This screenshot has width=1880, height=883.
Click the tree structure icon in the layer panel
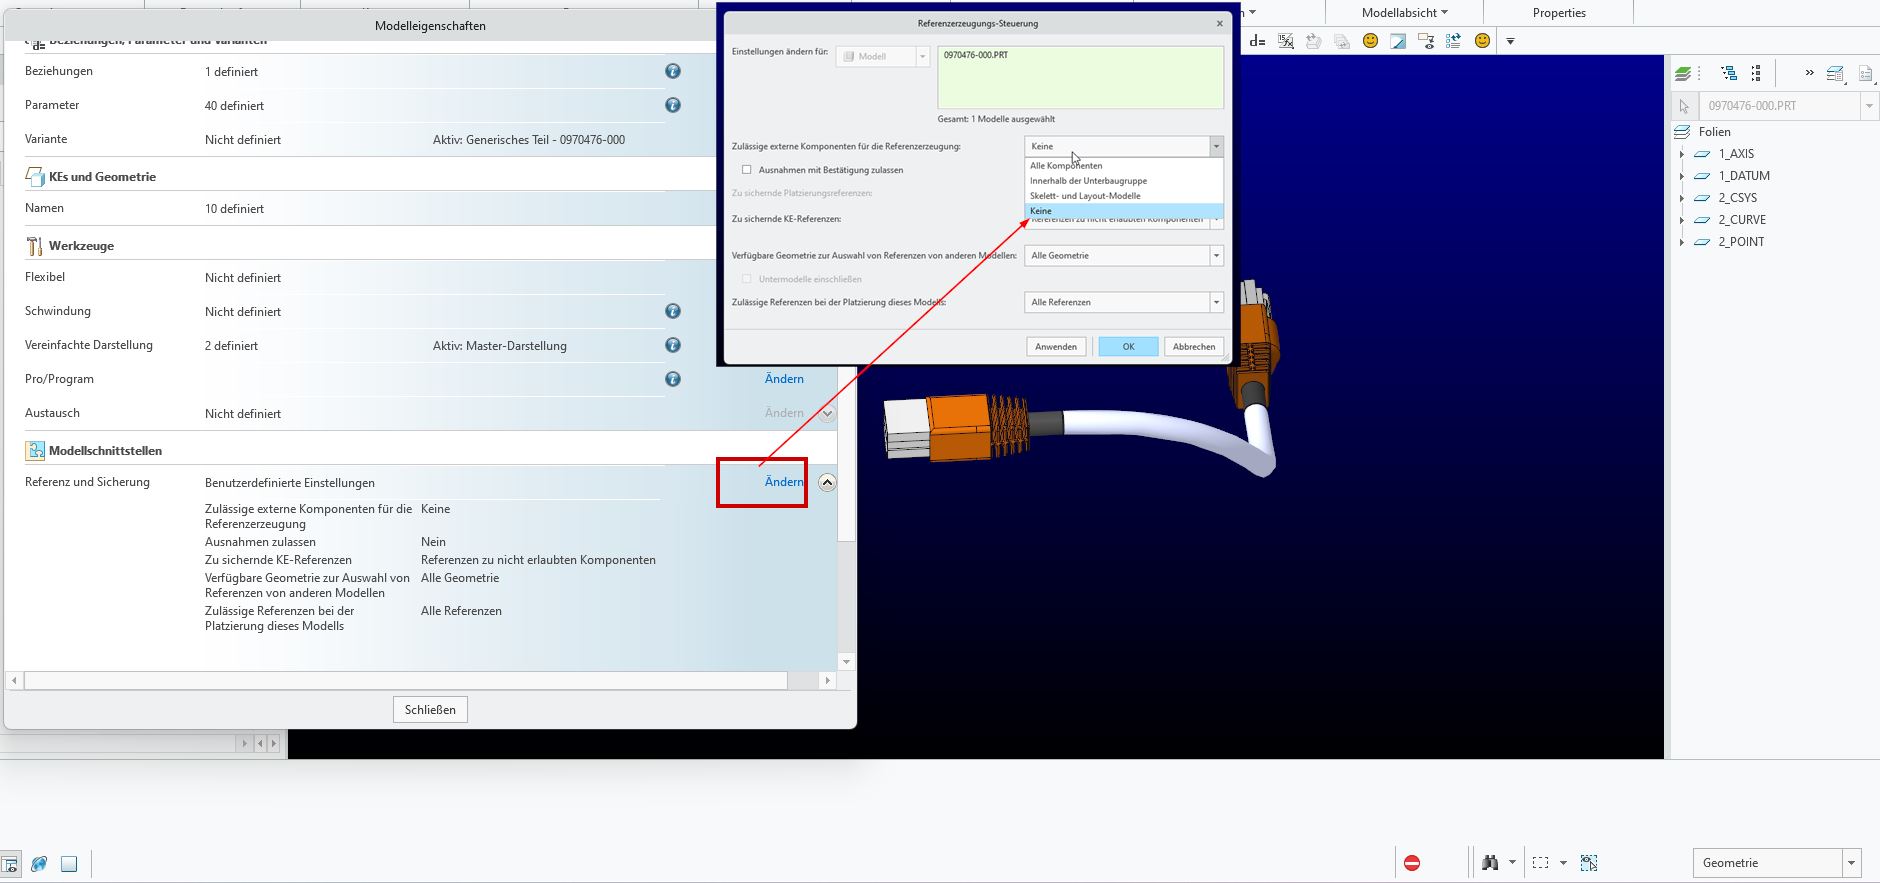[x=1729, y=73]
